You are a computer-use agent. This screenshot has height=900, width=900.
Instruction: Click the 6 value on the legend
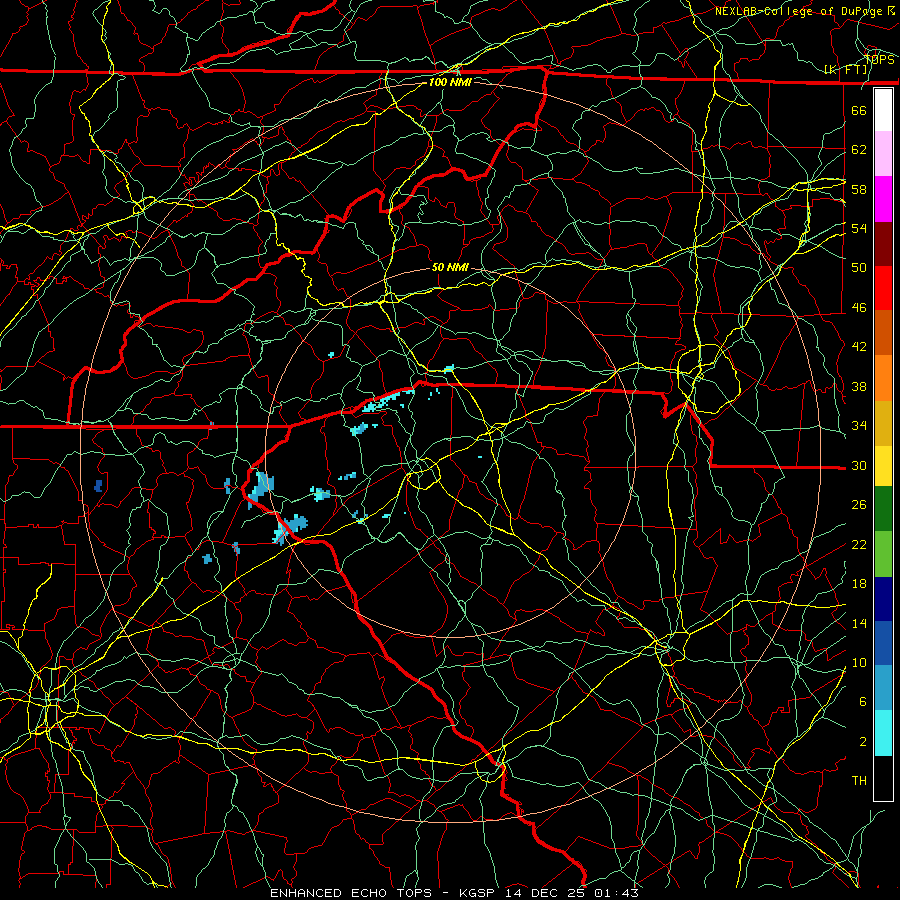[x=863, y=702]
